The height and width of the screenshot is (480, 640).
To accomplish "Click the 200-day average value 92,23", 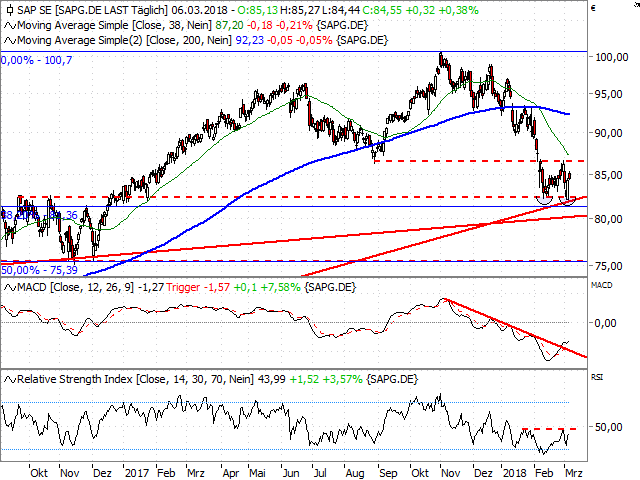I will click(250, 40).
